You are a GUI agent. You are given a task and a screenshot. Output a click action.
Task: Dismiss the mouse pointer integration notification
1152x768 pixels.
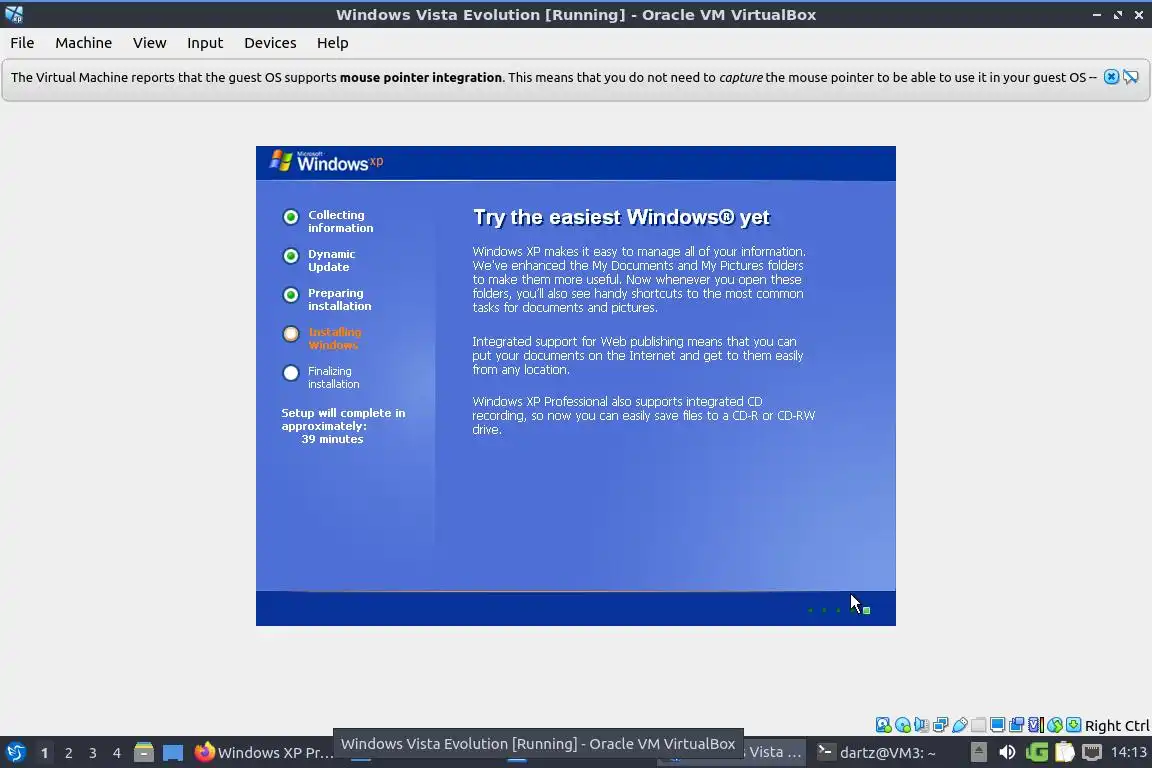[x=1112, y=77]
